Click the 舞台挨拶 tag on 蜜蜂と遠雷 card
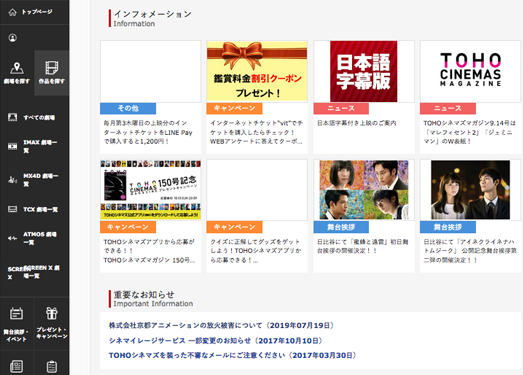Screen dimensions: 523x375 tap(341, 227)
